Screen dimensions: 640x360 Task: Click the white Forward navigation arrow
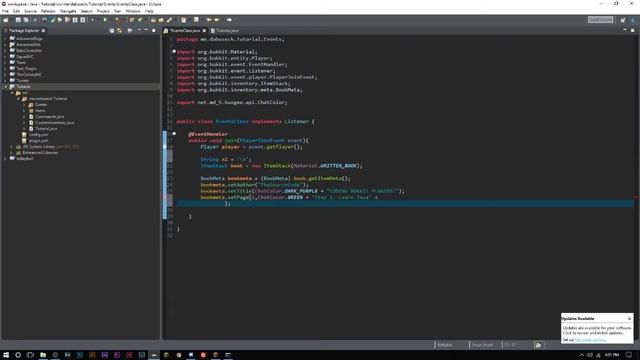[x=229, y=20]
